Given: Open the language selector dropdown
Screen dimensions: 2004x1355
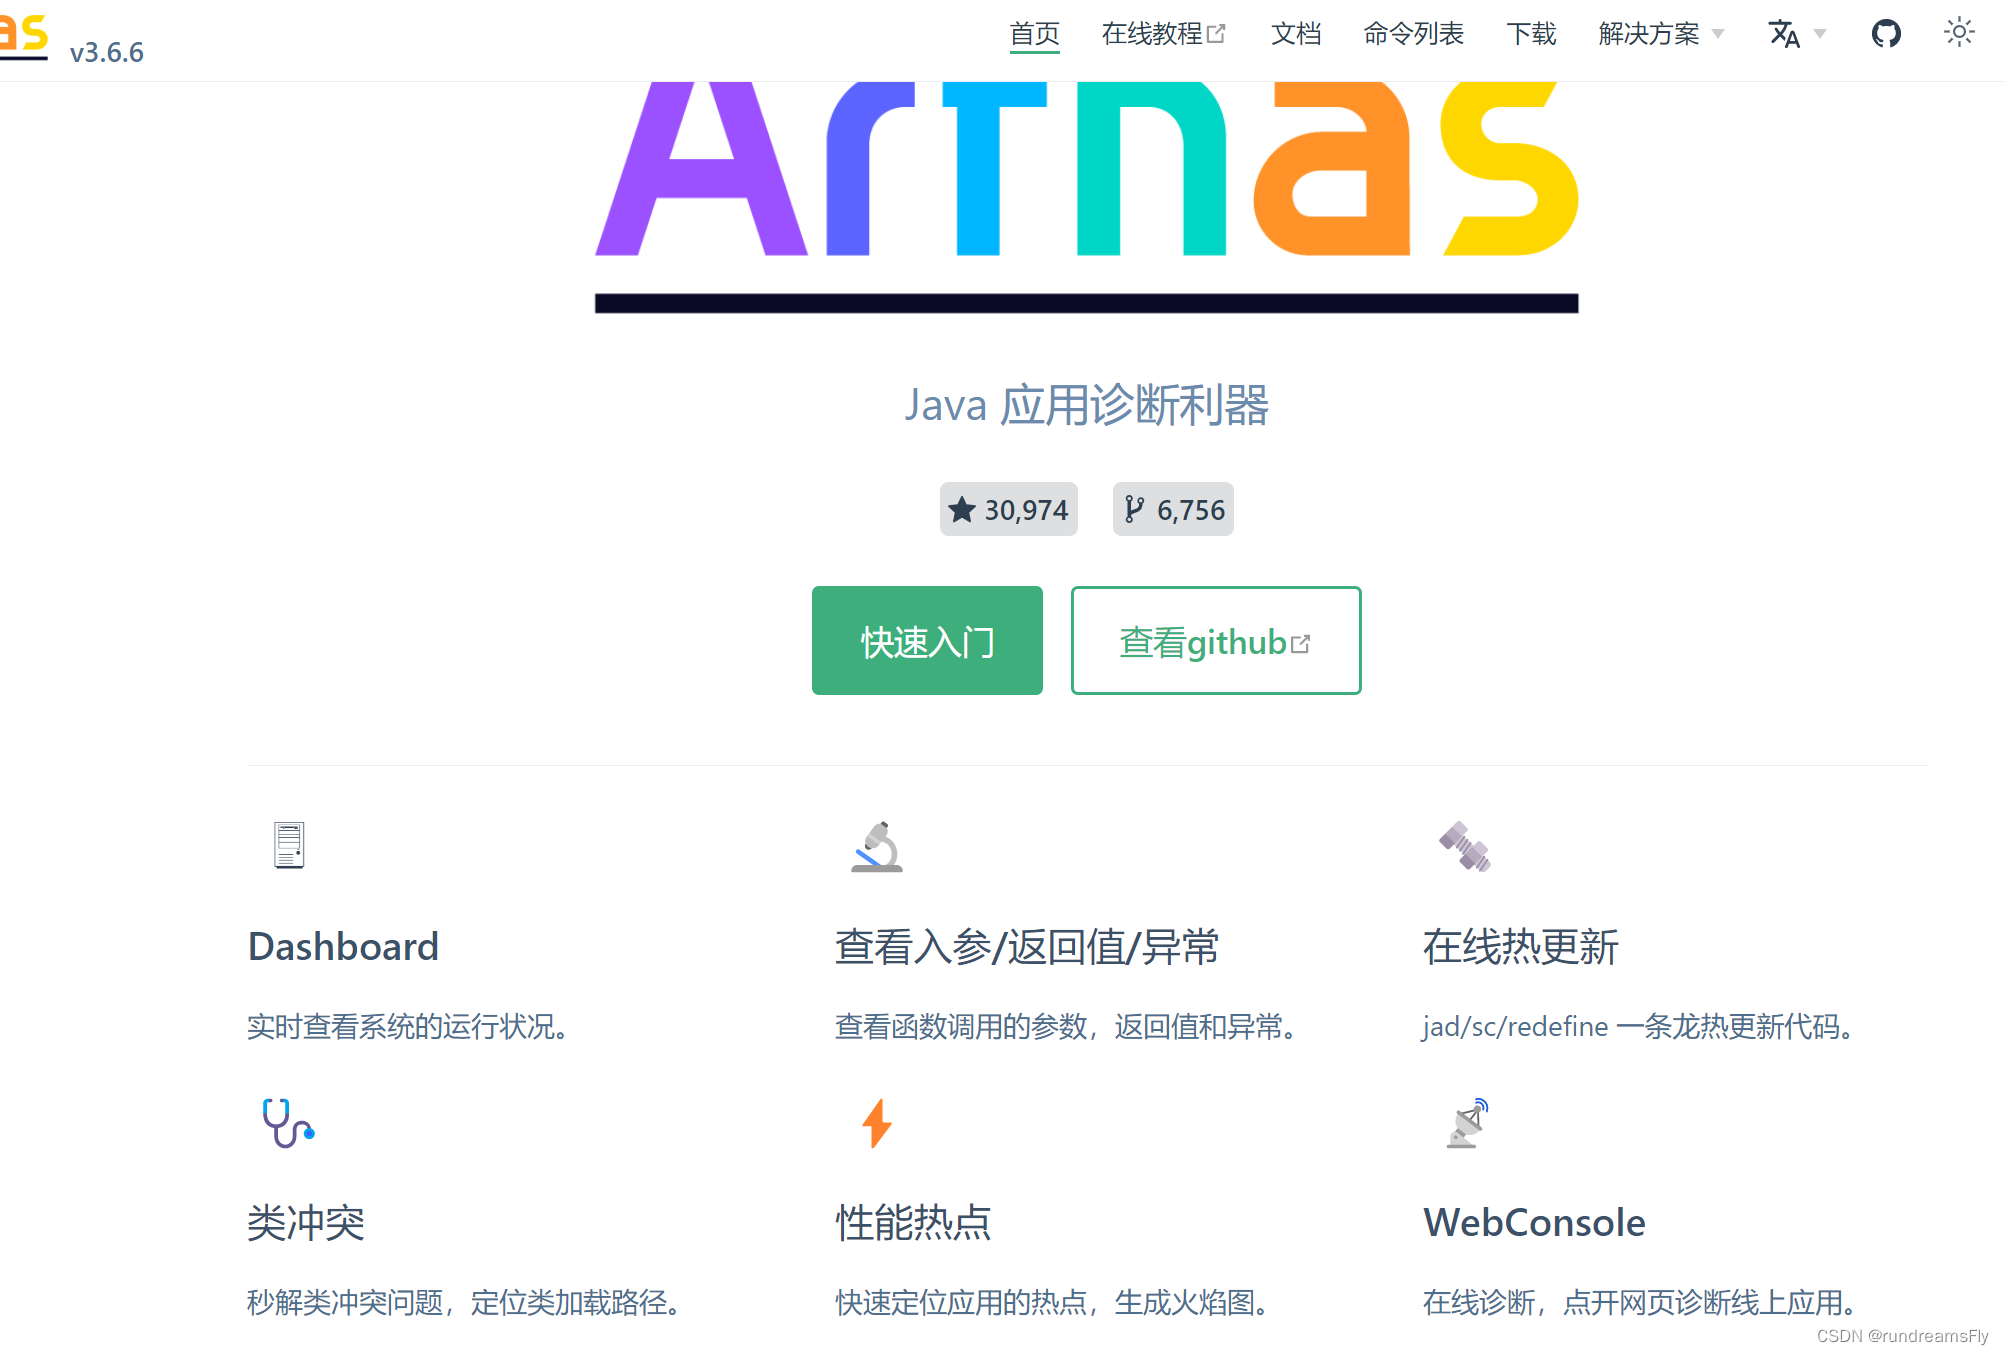Looking at the screenshot, I should point(1786,33).
